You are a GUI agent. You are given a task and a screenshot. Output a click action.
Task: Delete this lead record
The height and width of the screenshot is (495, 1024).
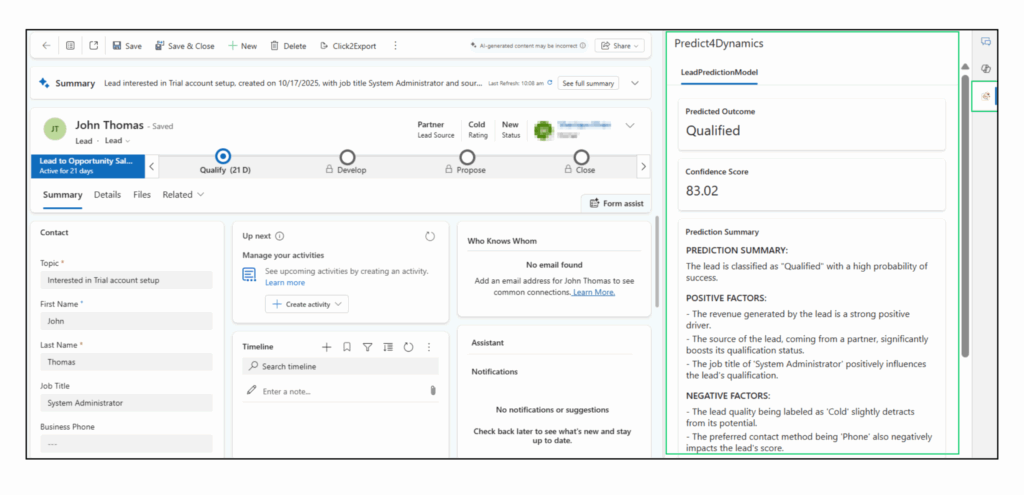288,46
